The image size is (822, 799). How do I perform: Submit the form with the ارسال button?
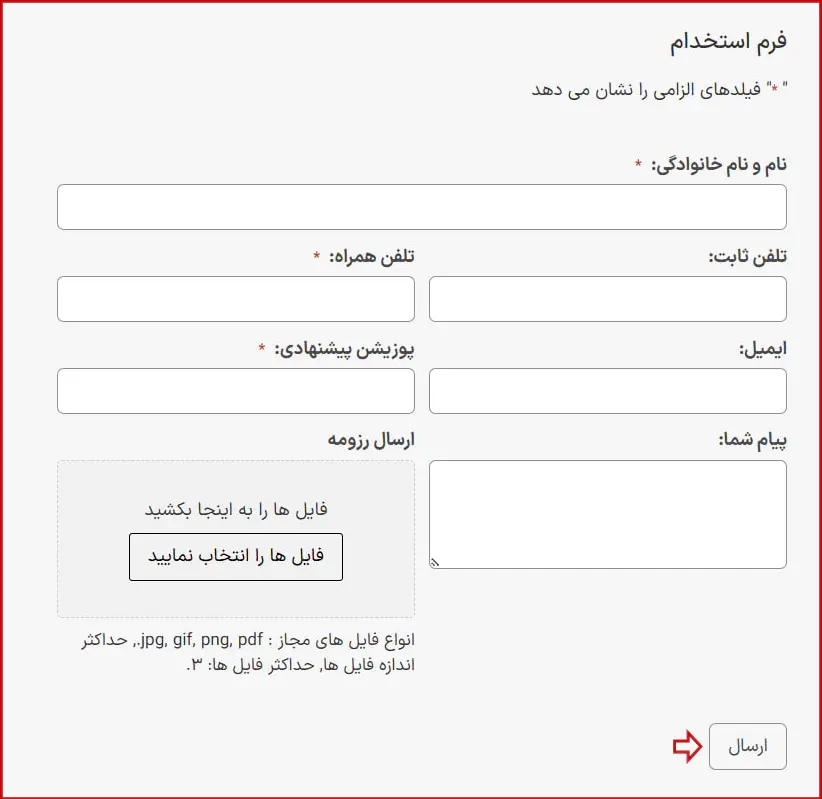(747, 746)
